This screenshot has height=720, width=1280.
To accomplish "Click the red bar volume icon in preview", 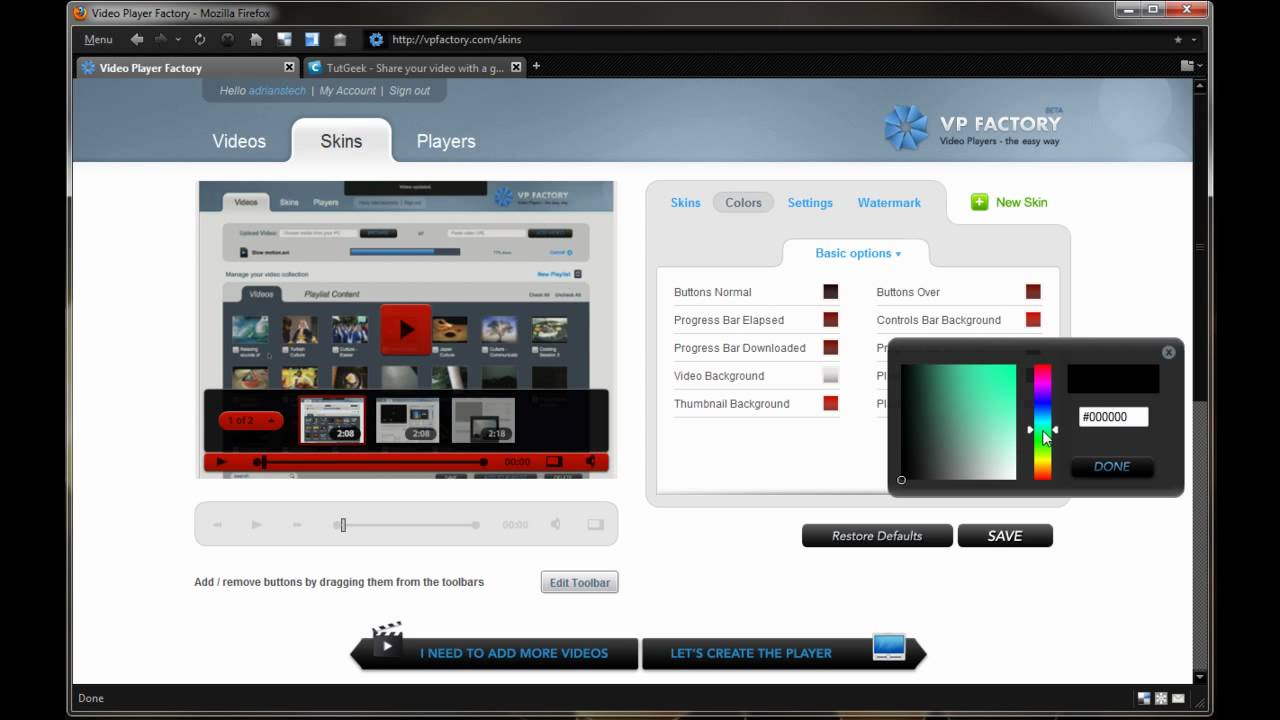I will [591, 461].
